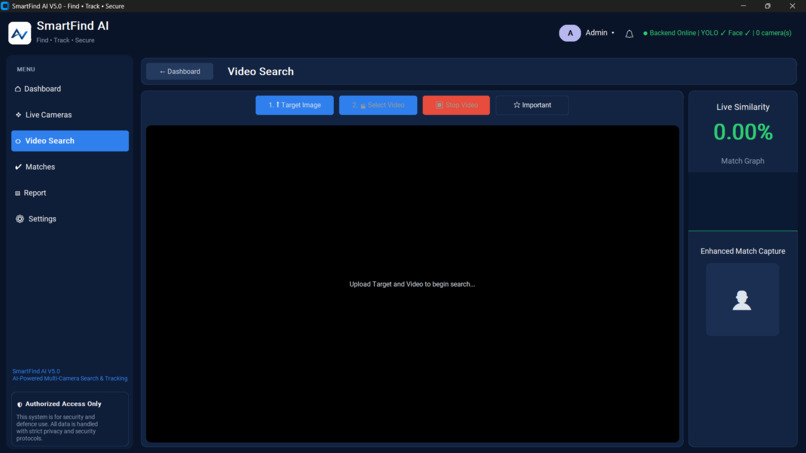The height and width of the screenshot is (453, 806).
Task: Click the Dashboard home icon
Action: (18, 89)
